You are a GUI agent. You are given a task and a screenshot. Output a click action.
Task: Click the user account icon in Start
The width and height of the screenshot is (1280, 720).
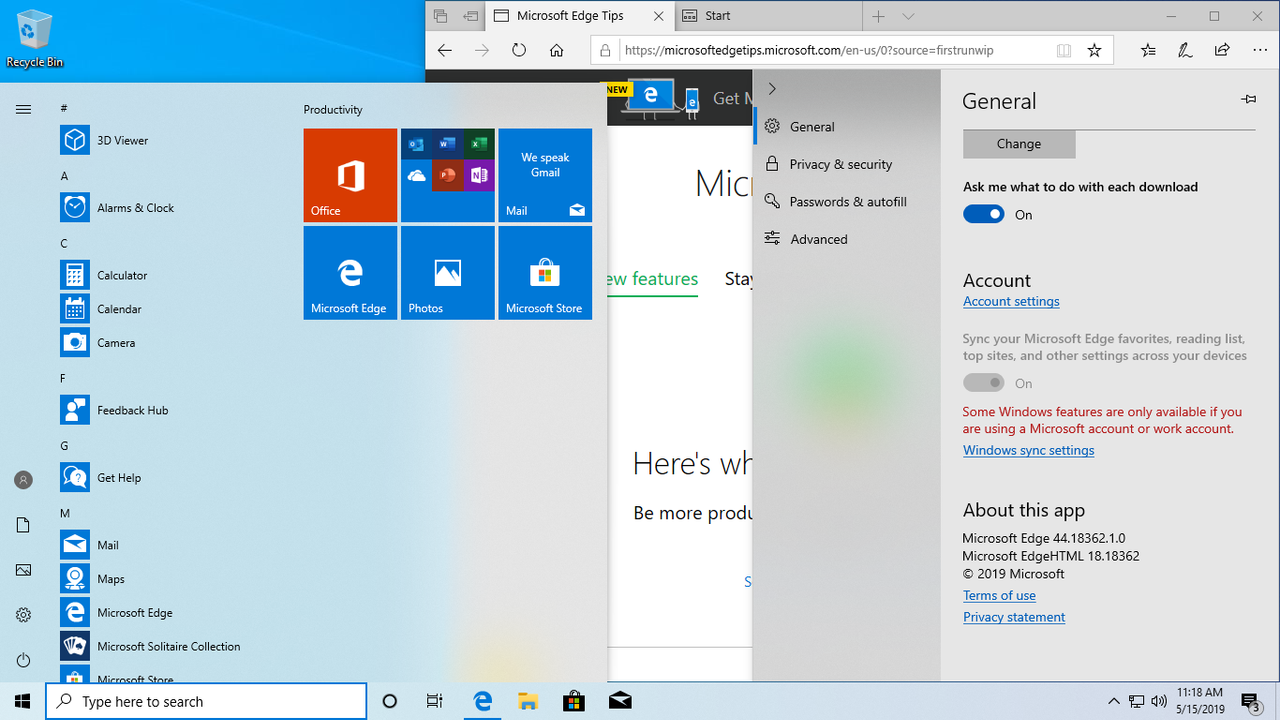tap(24, 480)
